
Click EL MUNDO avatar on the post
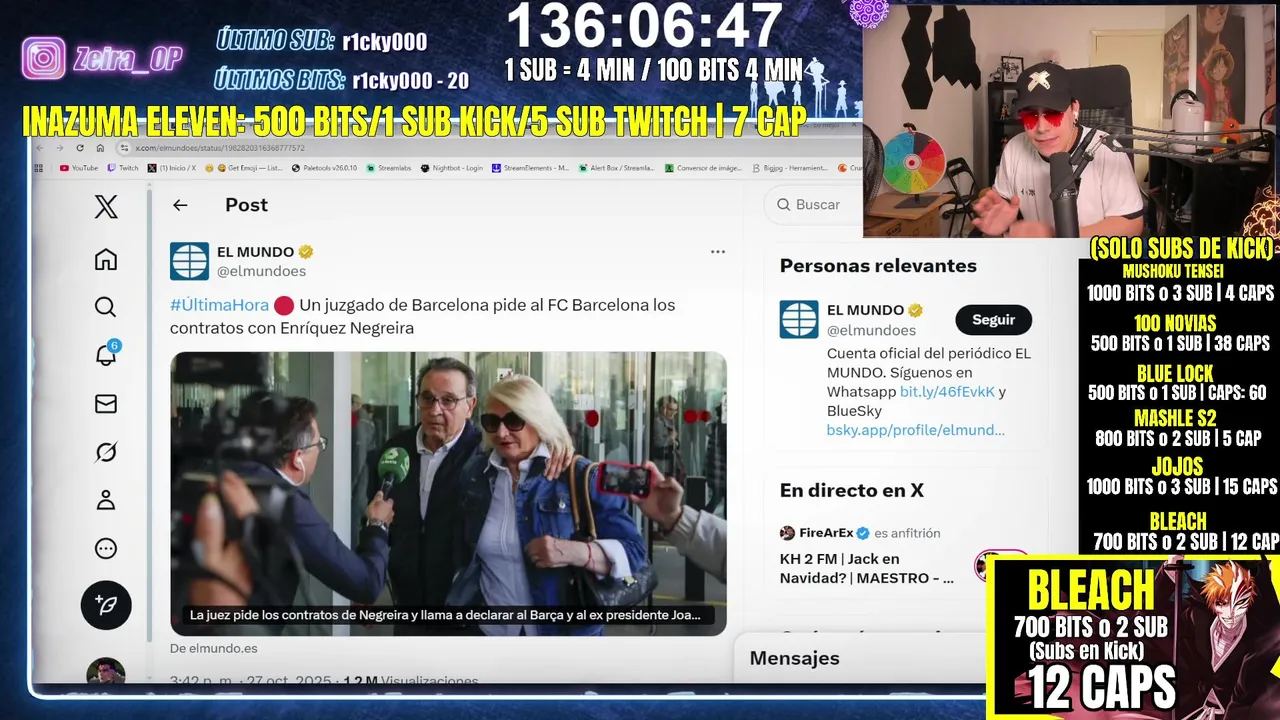click(x=189, y=261)
